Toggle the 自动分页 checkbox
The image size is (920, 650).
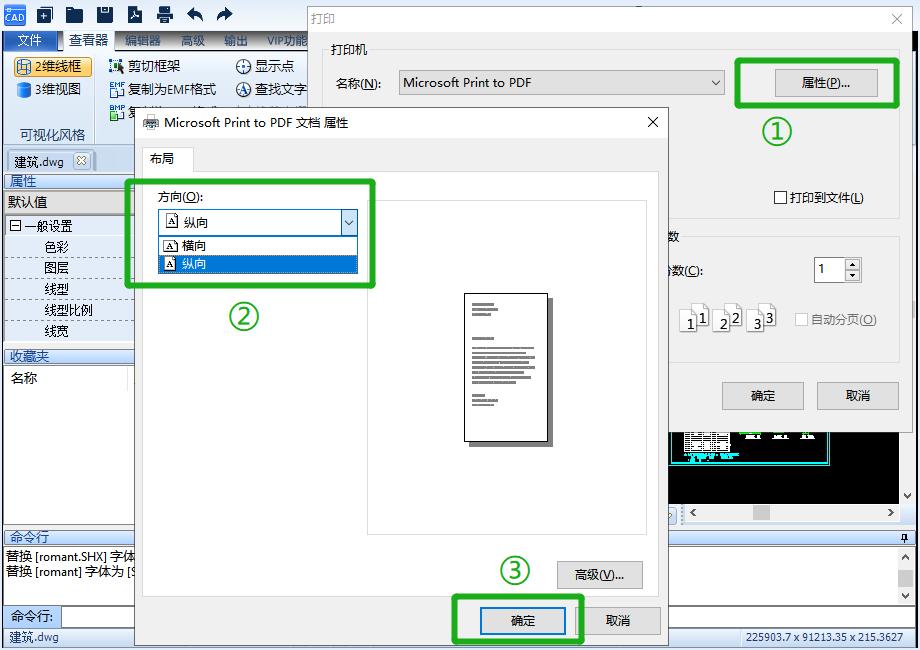click(x=801, y=319)
